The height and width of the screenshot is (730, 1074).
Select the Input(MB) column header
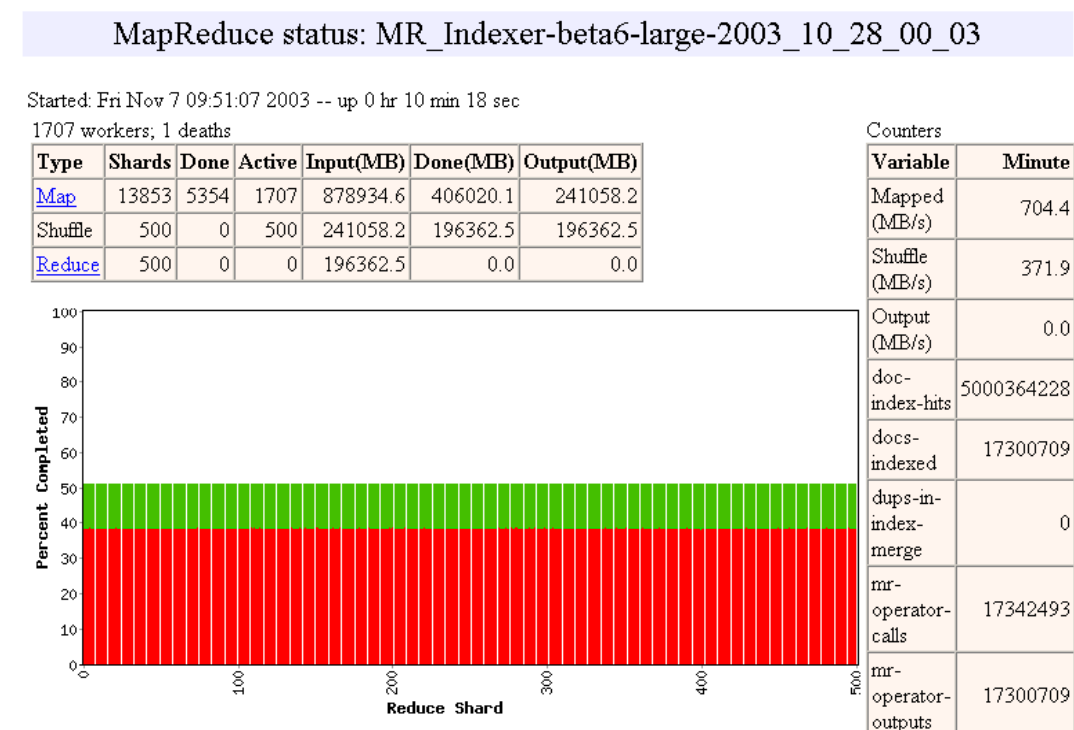[x=355, y=162]
